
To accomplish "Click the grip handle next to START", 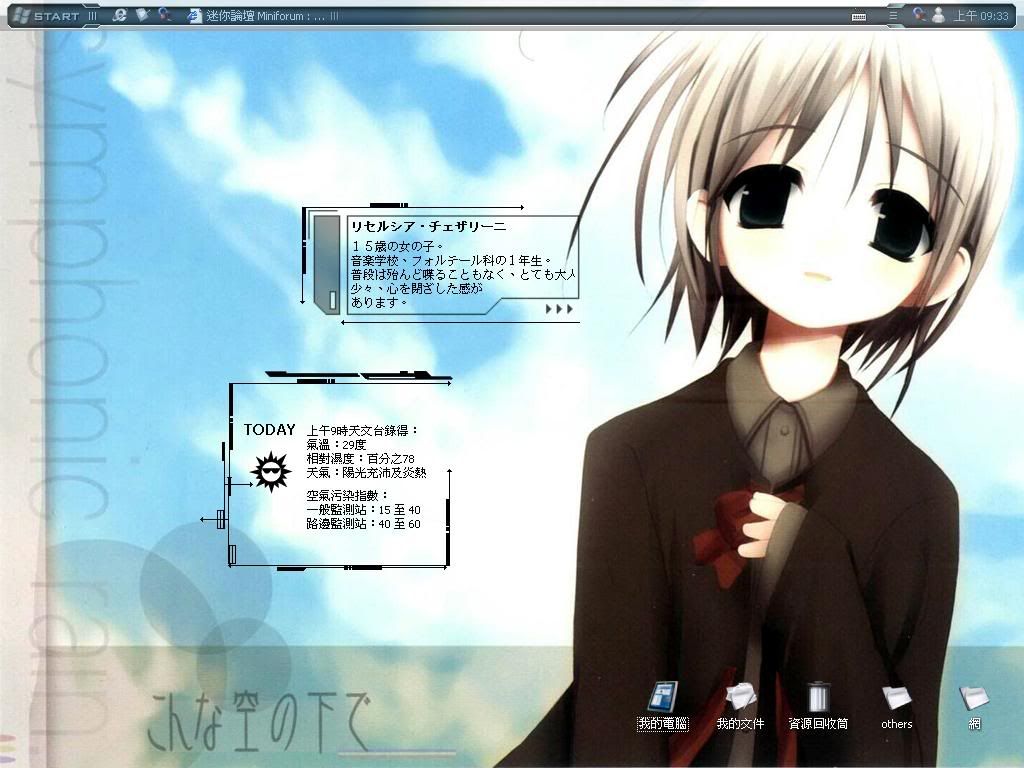I will [93, 16].
